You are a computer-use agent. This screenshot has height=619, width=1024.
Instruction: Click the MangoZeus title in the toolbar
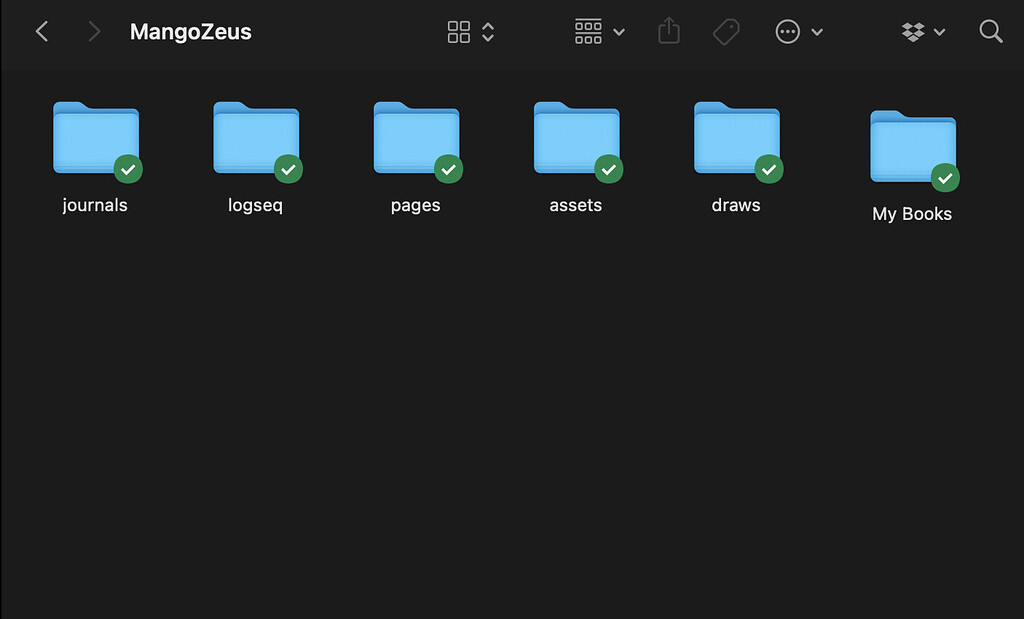tap(190, 31)
